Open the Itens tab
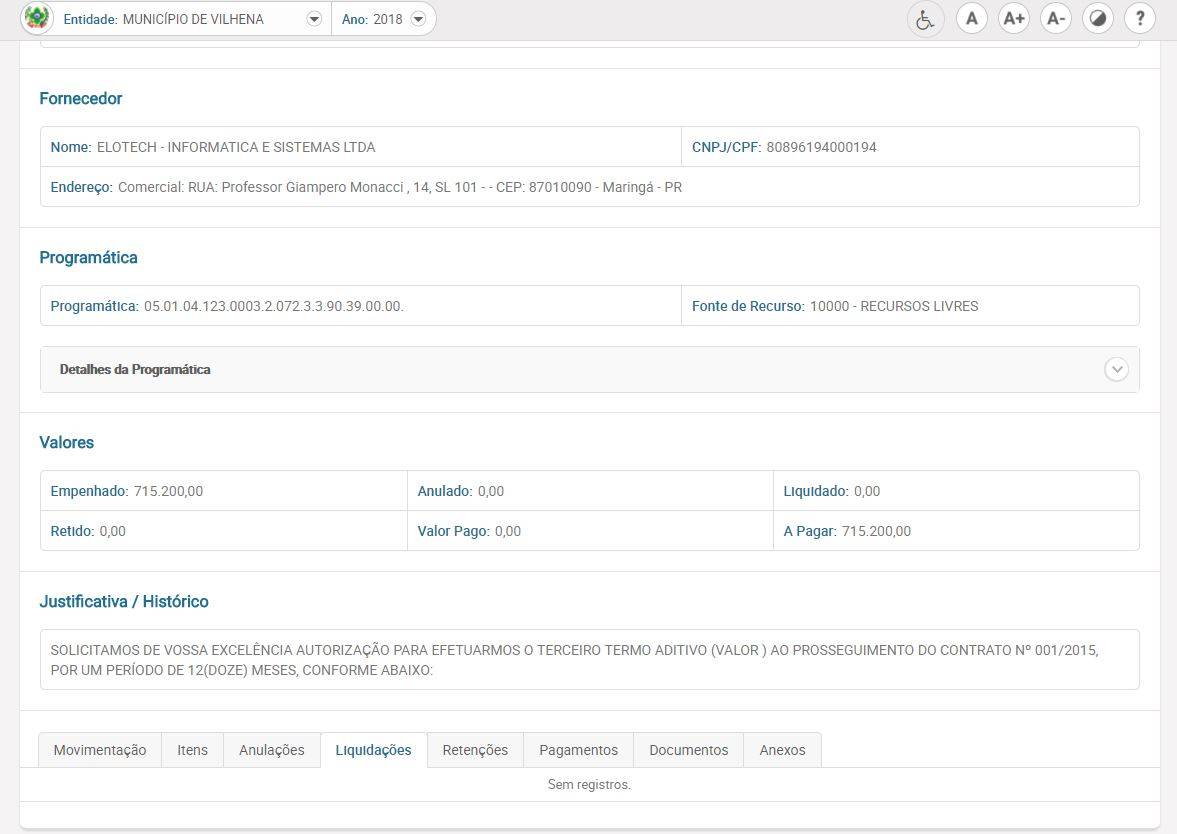Viewport: 1177px width, 834px height. click(192, 750)
